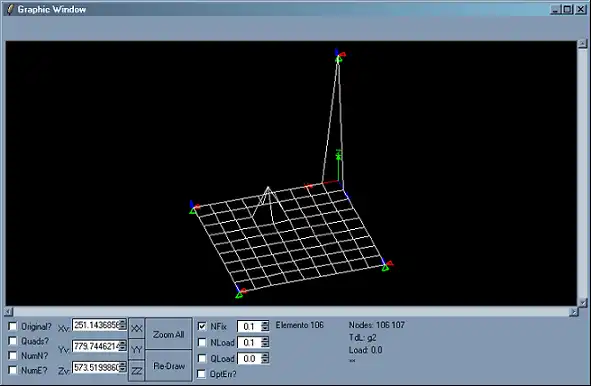Click the ZZ view axis button

(136, 371)
